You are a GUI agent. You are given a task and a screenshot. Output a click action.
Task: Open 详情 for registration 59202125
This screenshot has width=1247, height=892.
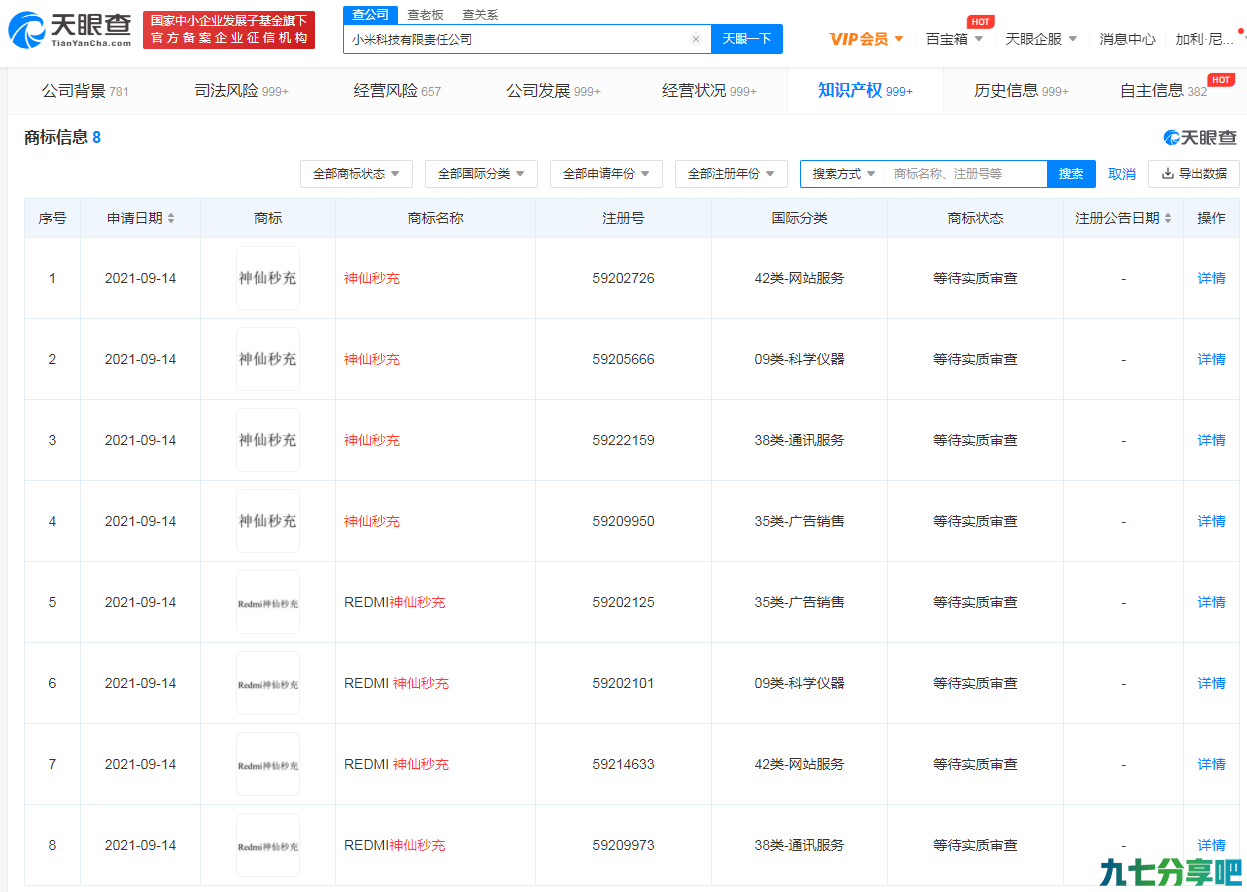pyautogui.click(x=1211, y=602)
